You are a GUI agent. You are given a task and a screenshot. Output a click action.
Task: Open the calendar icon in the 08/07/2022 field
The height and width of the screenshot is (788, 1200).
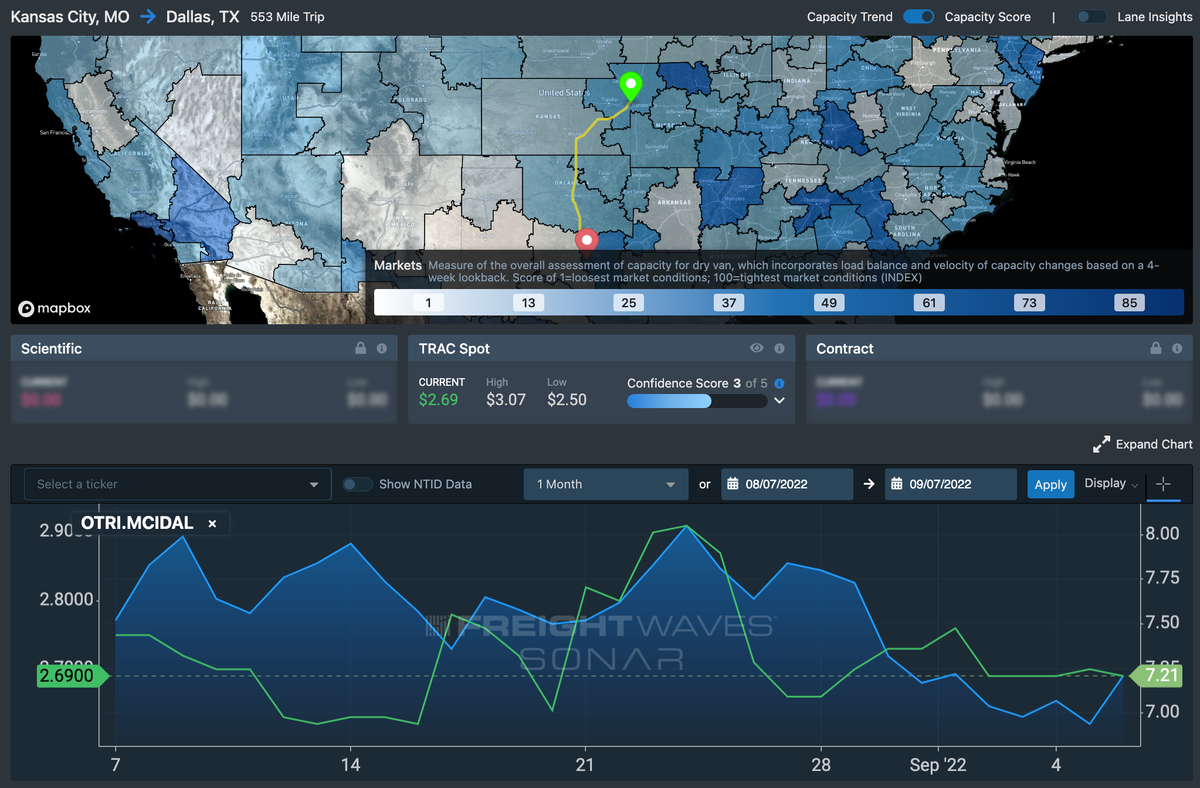733,484
